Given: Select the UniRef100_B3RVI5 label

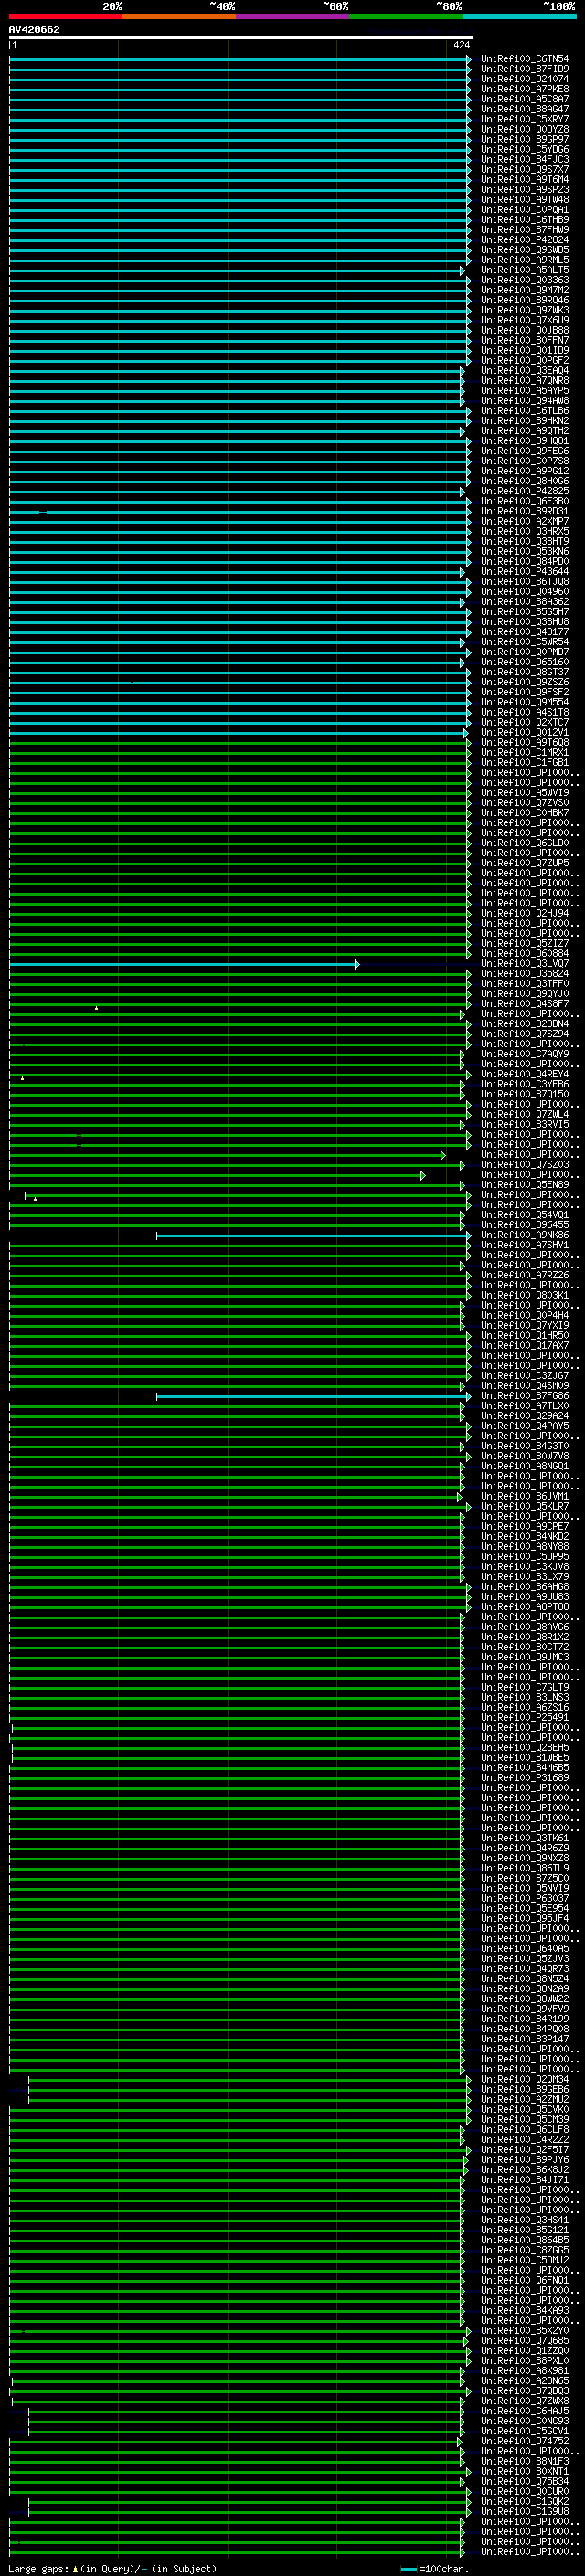Looking at the screenshot, I should (525, 1124).
